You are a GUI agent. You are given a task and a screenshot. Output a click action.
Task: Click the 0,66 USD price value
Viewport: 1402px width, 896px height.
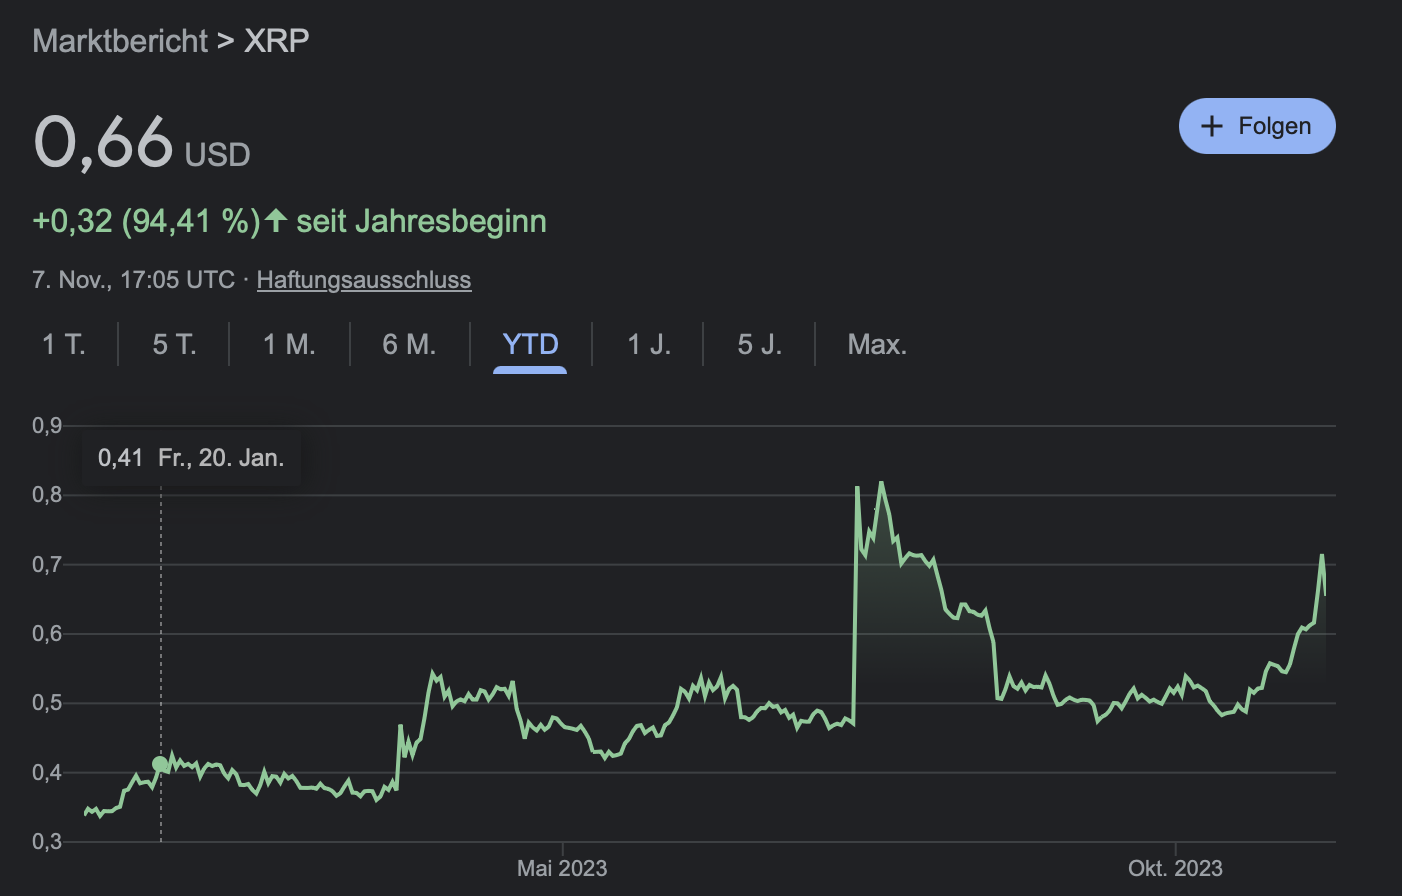(x=141, y=142)
